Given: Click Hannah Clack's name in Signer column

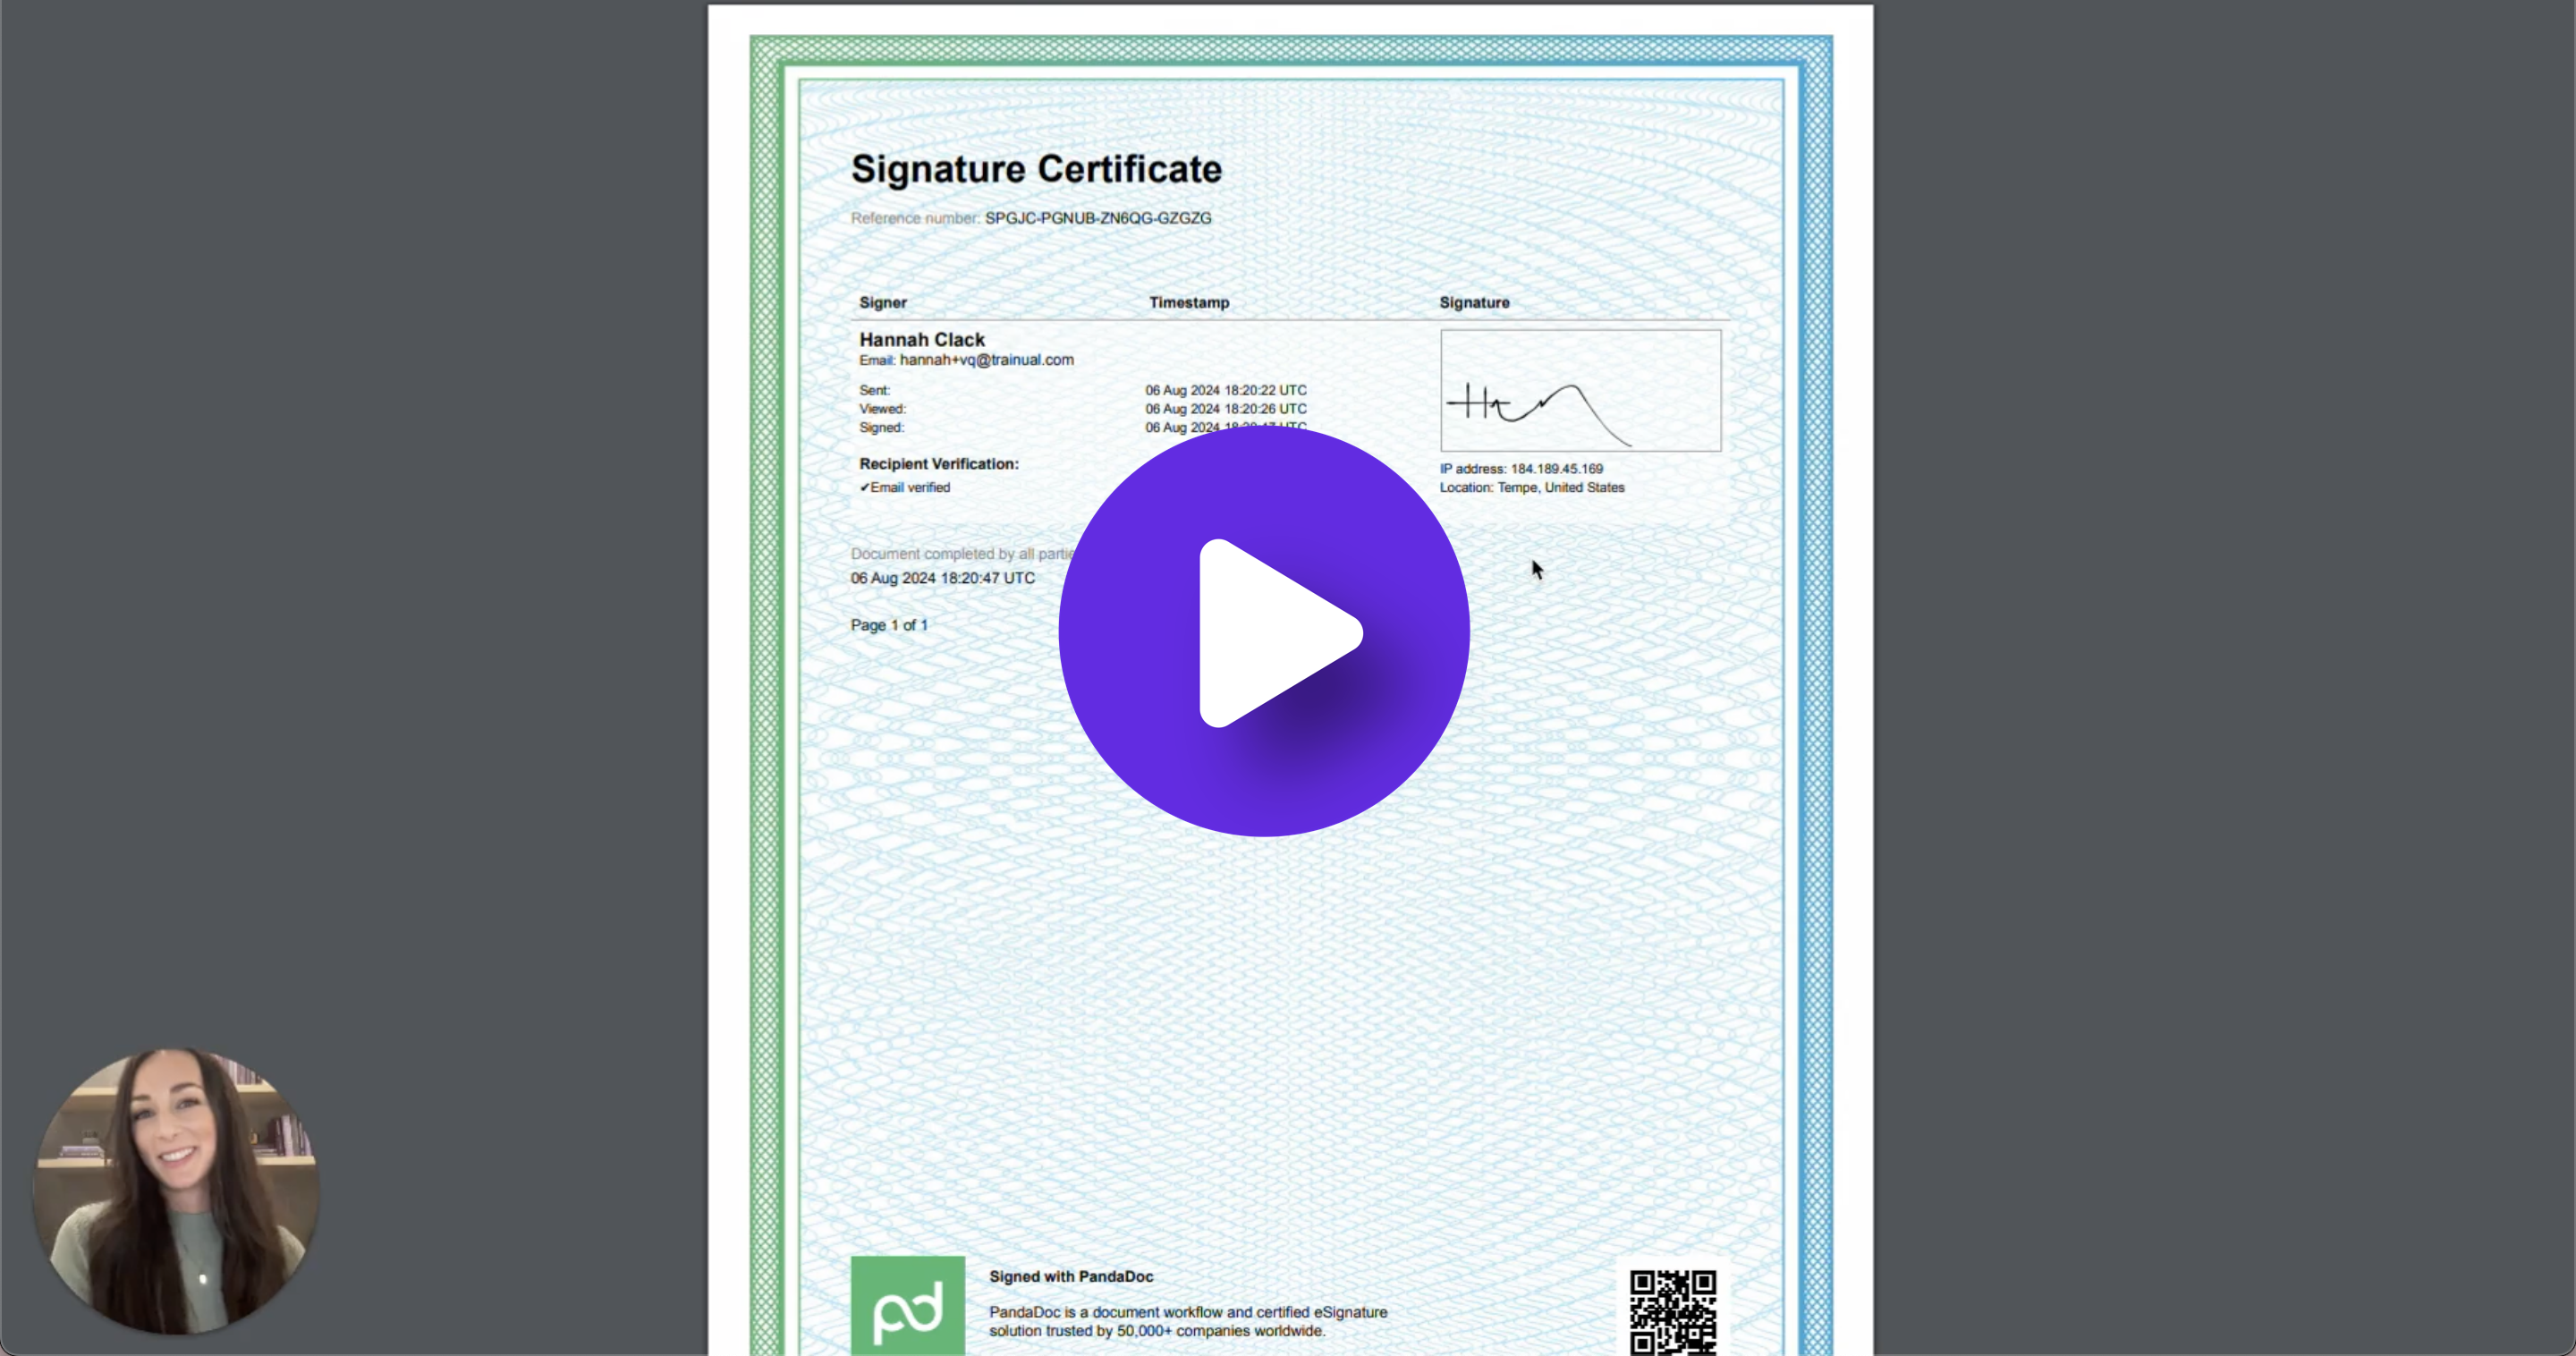Looking at the screenshot, I should 921,339.
